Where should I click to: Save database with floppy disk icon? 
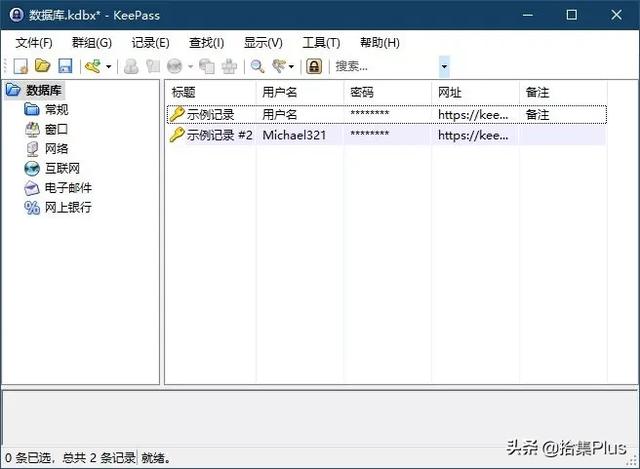[x=65, y=66]
